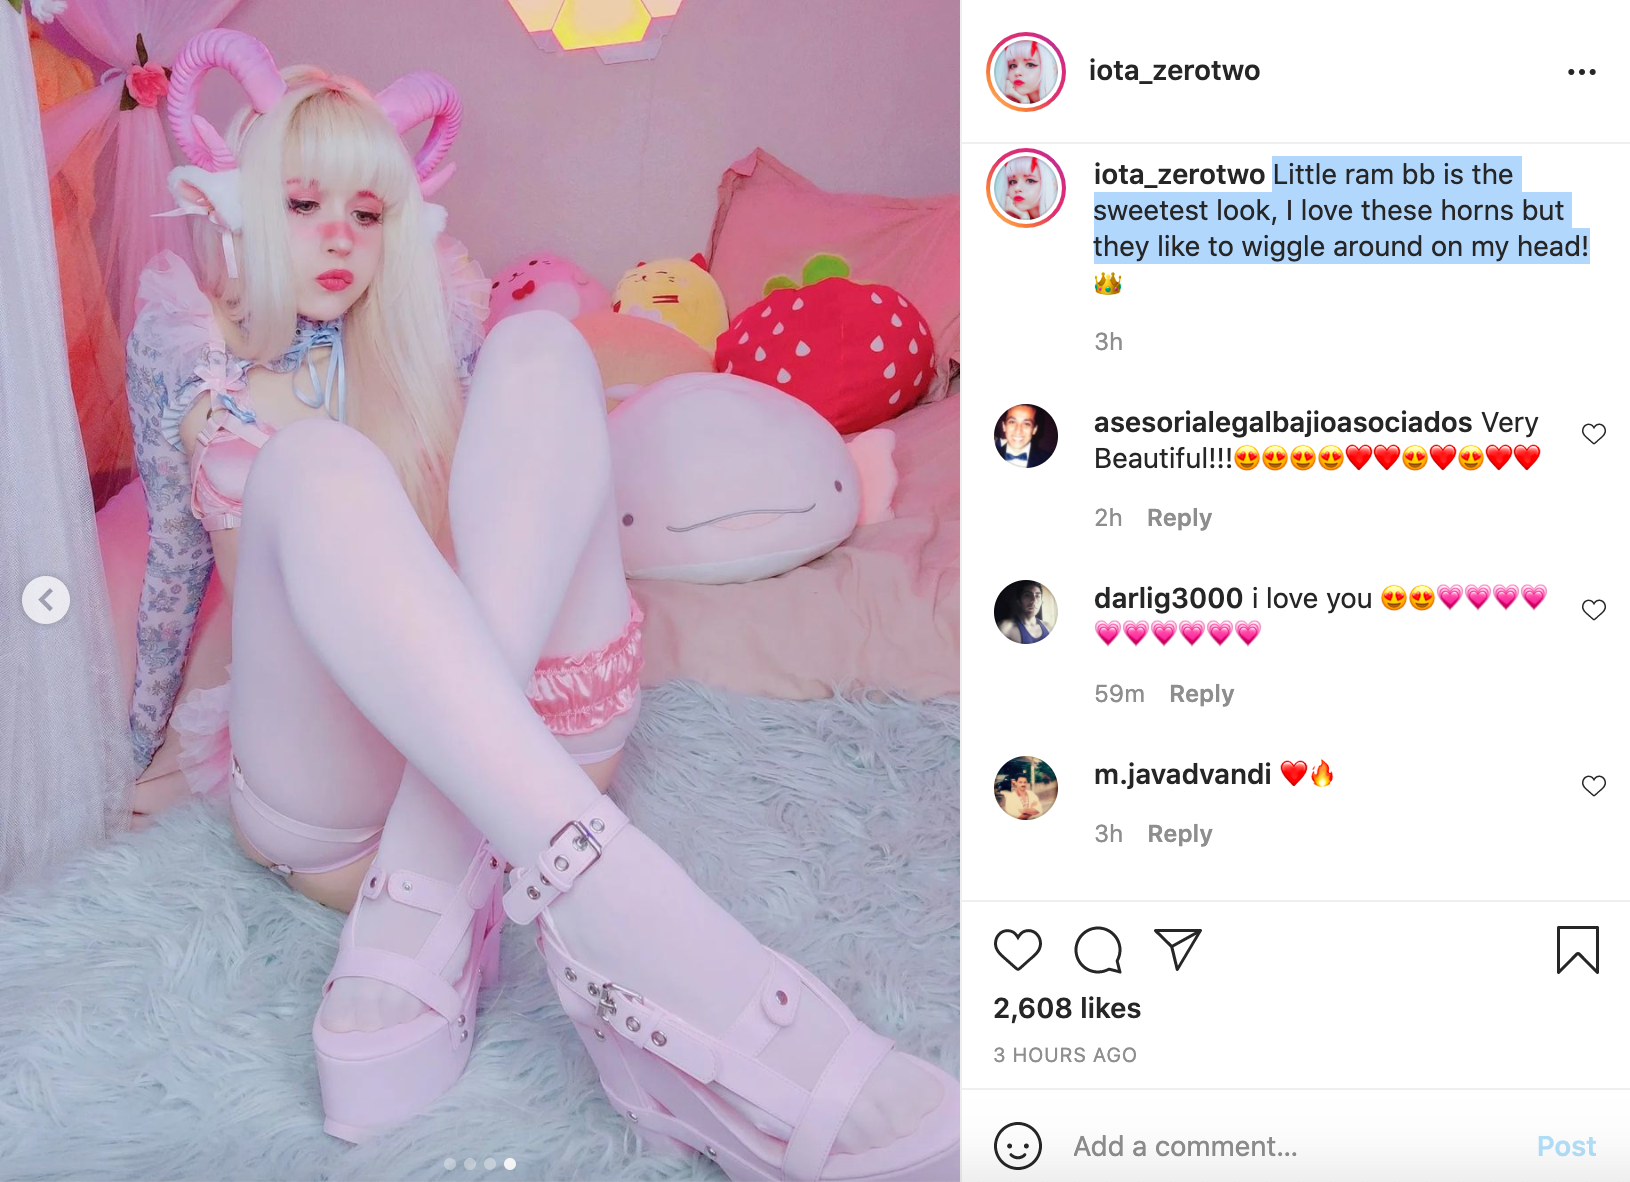Save post with the bookmark icon
This screenshot has width=1630, height=1182.
pyautogui.click(x=1578, y=950)
